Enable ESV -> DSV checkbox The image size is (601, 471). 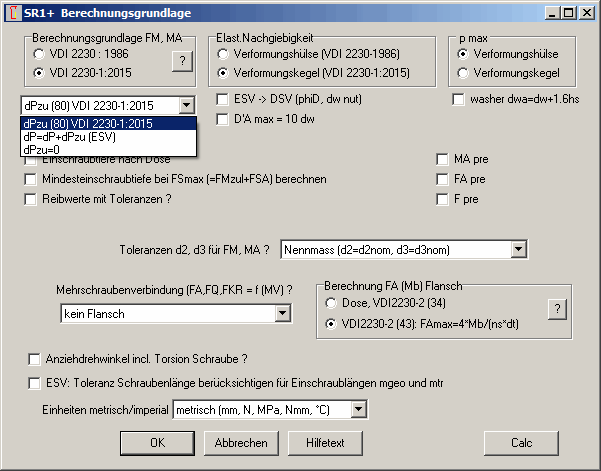pos(223,100)
